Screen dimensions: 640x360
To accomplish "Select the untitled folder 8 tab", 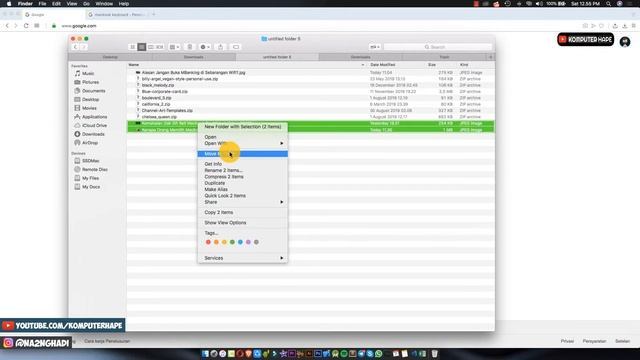I will click(277, 57).
